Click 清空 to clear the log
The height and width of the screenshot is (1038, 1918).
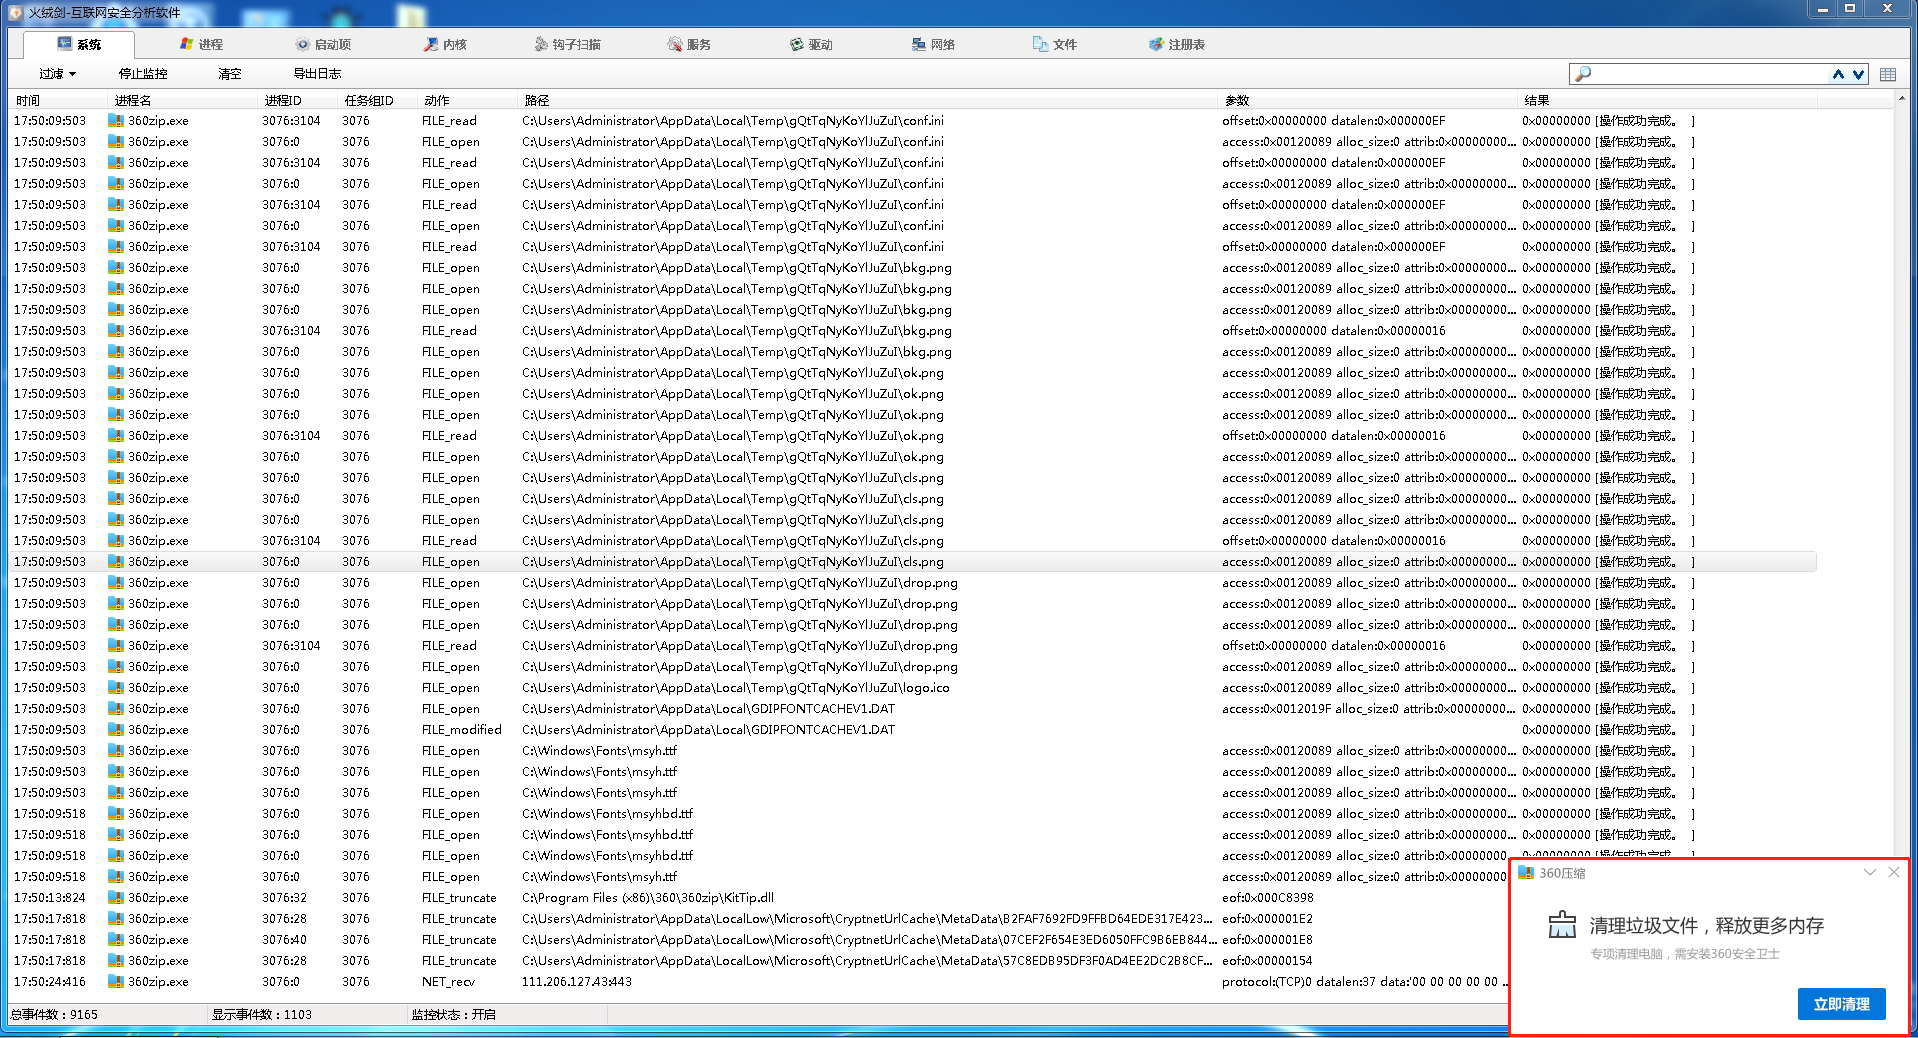tap(230, 74)
